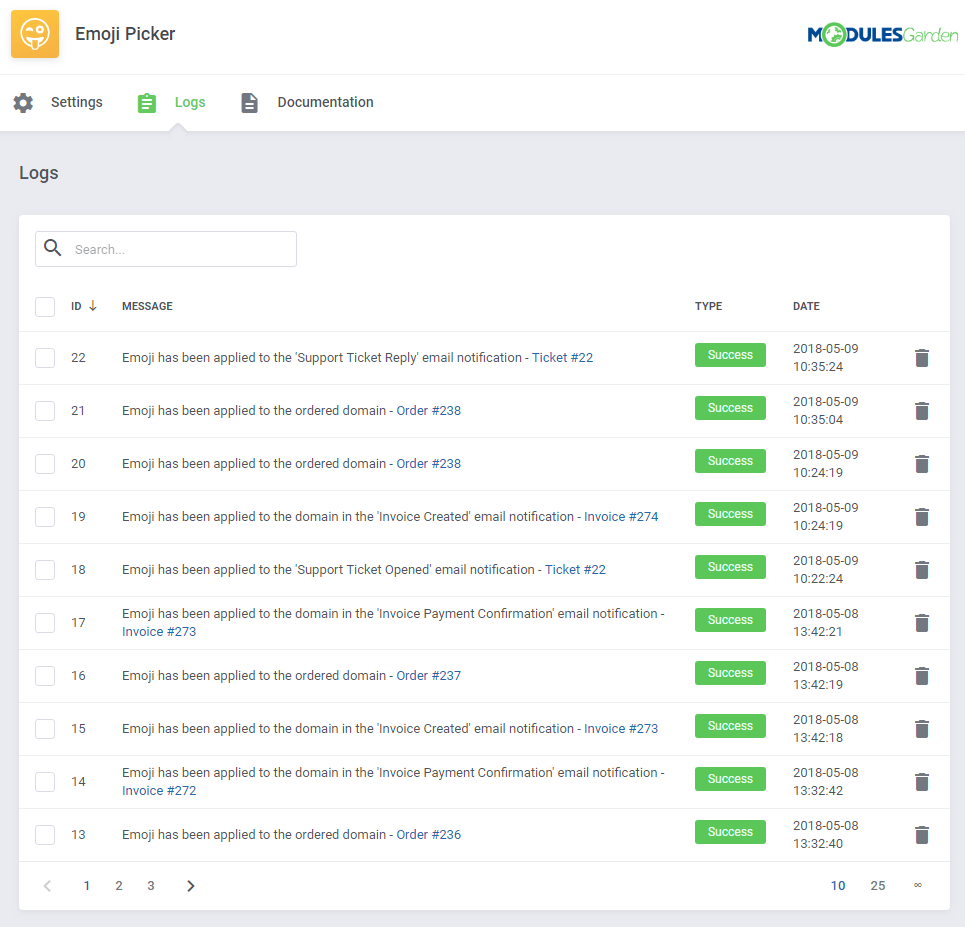The image size is (965, 927).
Task: Delete log entry 21 with trash icon
Action: click(x=921, y=411)
